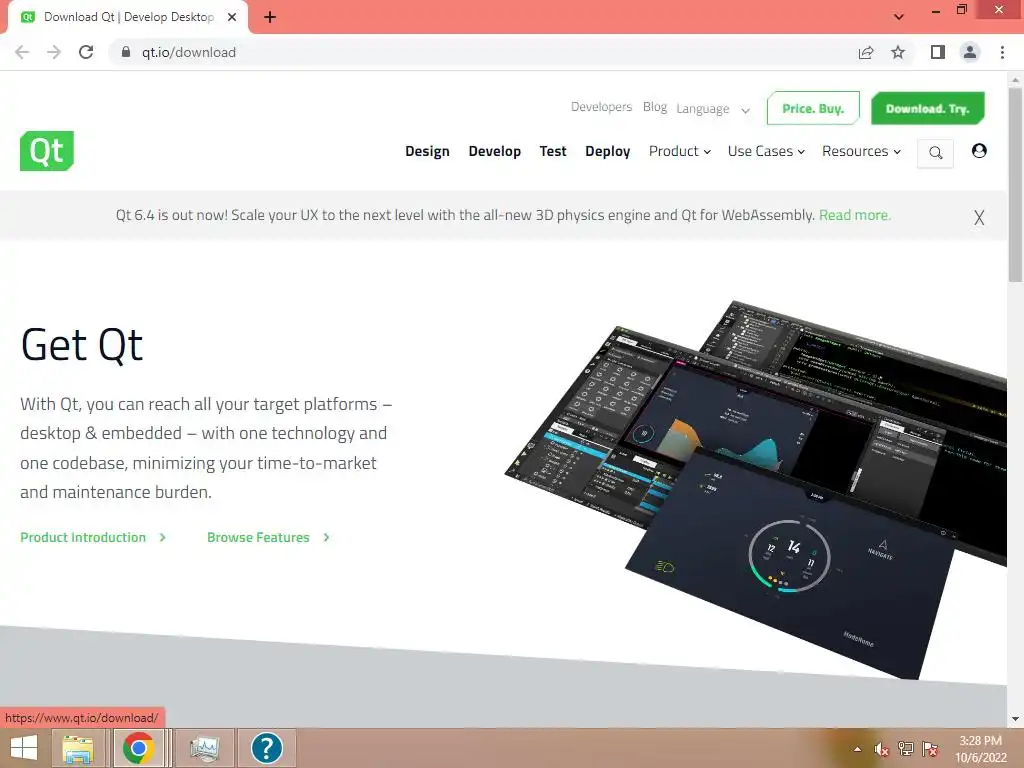The image size is (1024, 768).
Task: Expand the Use Cases menu
Action: pos(766,151)
